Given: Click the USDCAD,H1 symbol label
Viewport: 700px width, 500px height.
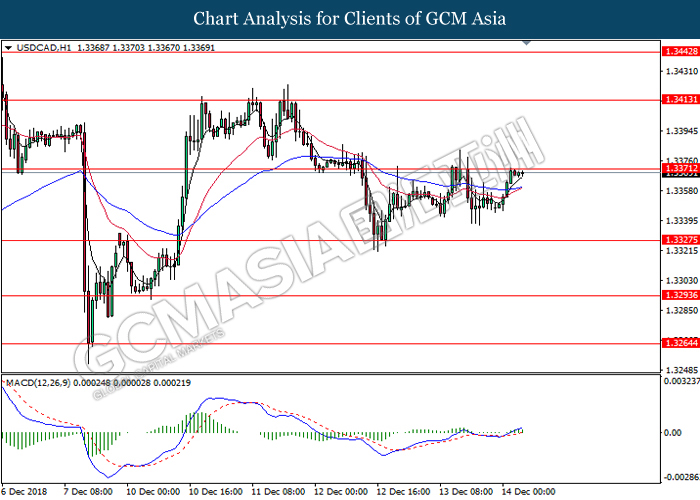Looking at the screenshot, I should pyautogui.click(x=44, y=48).
